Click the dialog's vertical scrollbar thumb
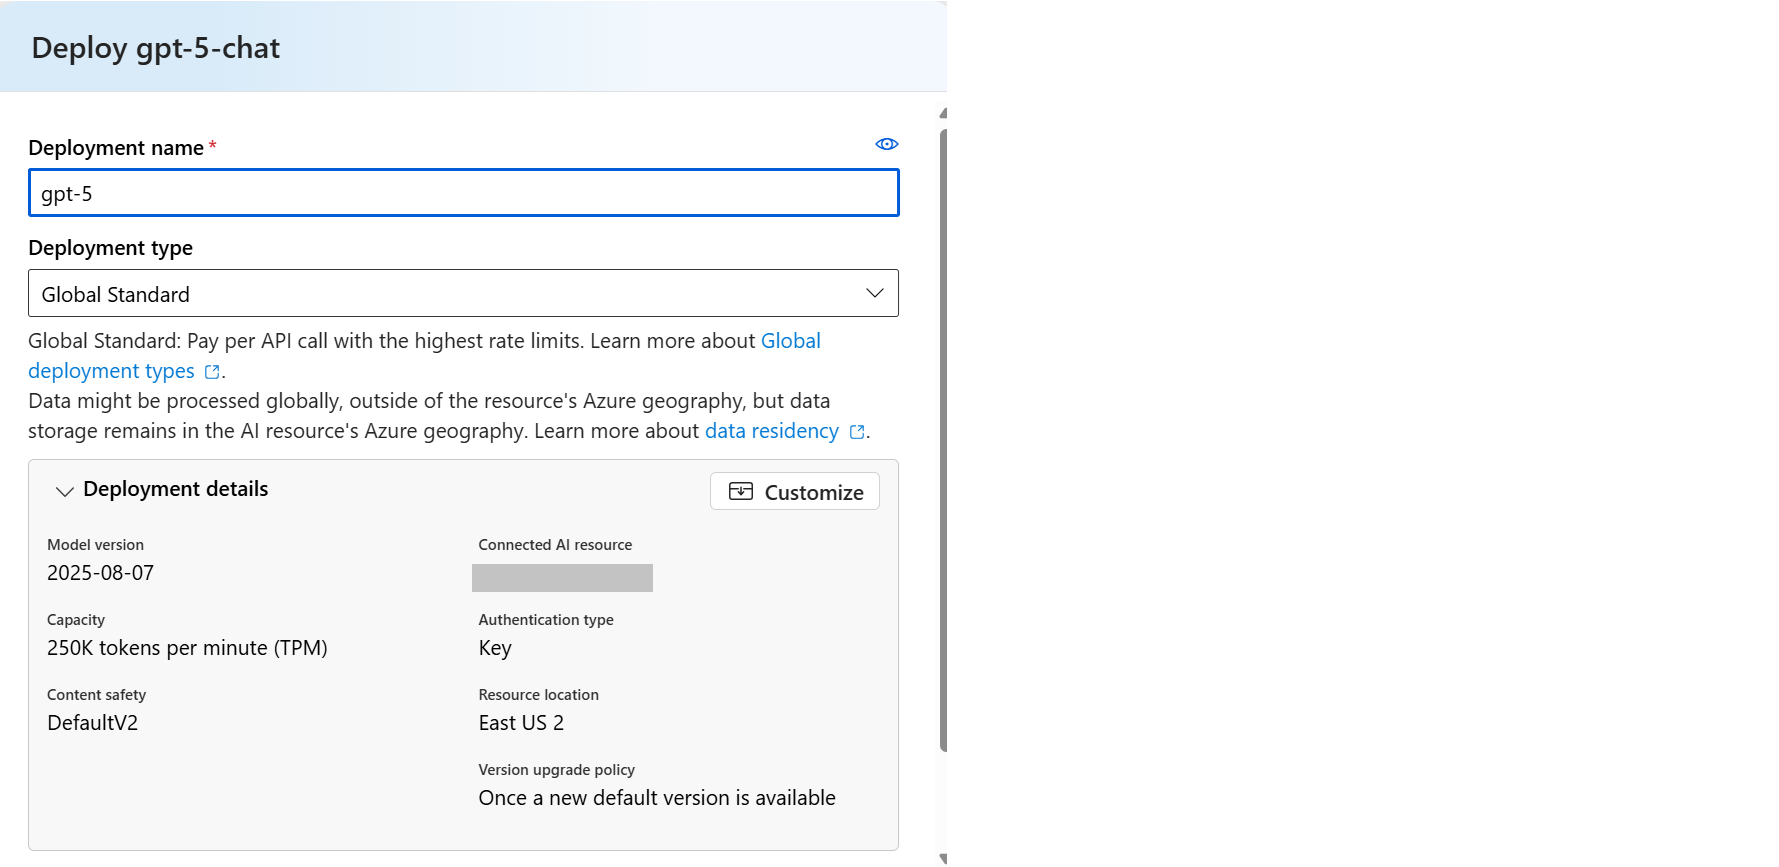The image size is (1779, 867). (x=943, y=440)
